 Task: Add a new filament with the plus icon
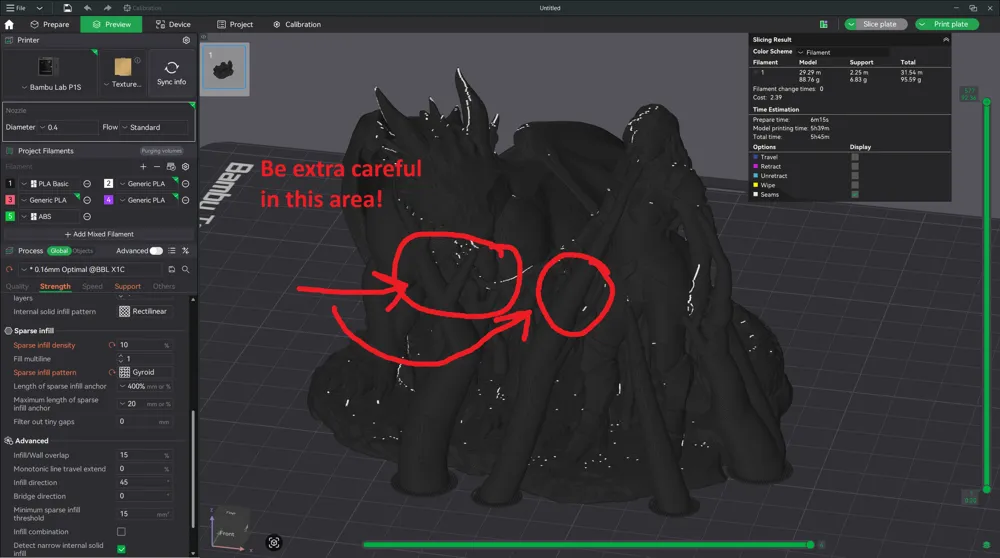[143, 166]
